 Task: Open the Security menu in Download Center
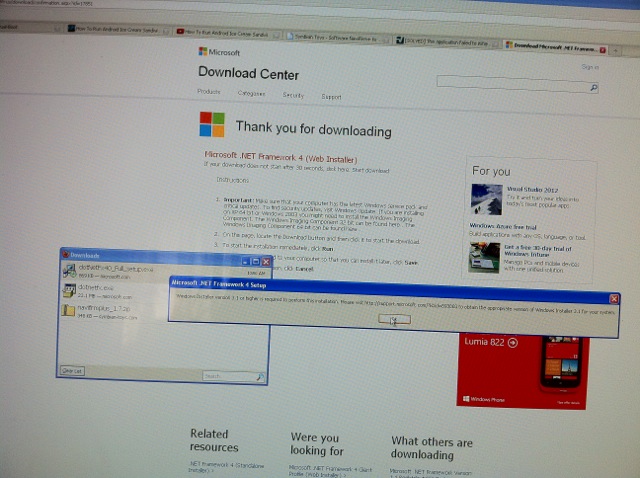(293, 95)
